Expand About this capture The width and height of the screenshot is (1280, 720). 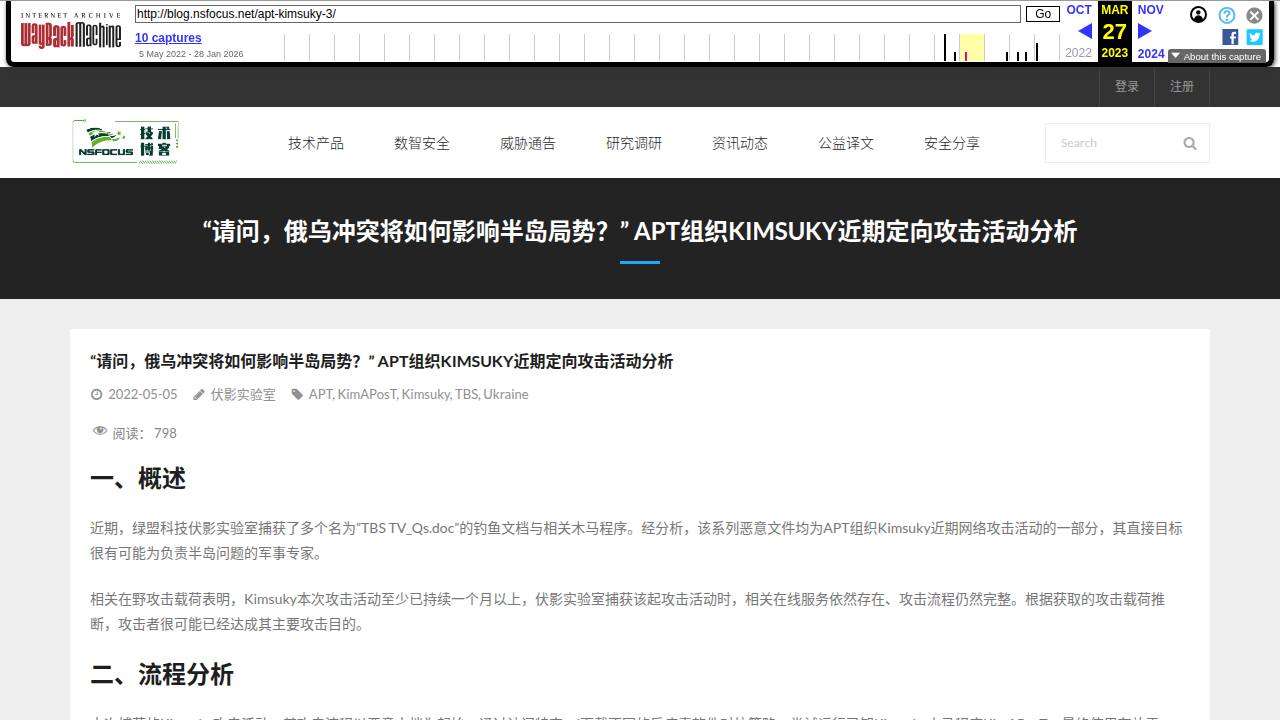click(x=1217, y=57)
